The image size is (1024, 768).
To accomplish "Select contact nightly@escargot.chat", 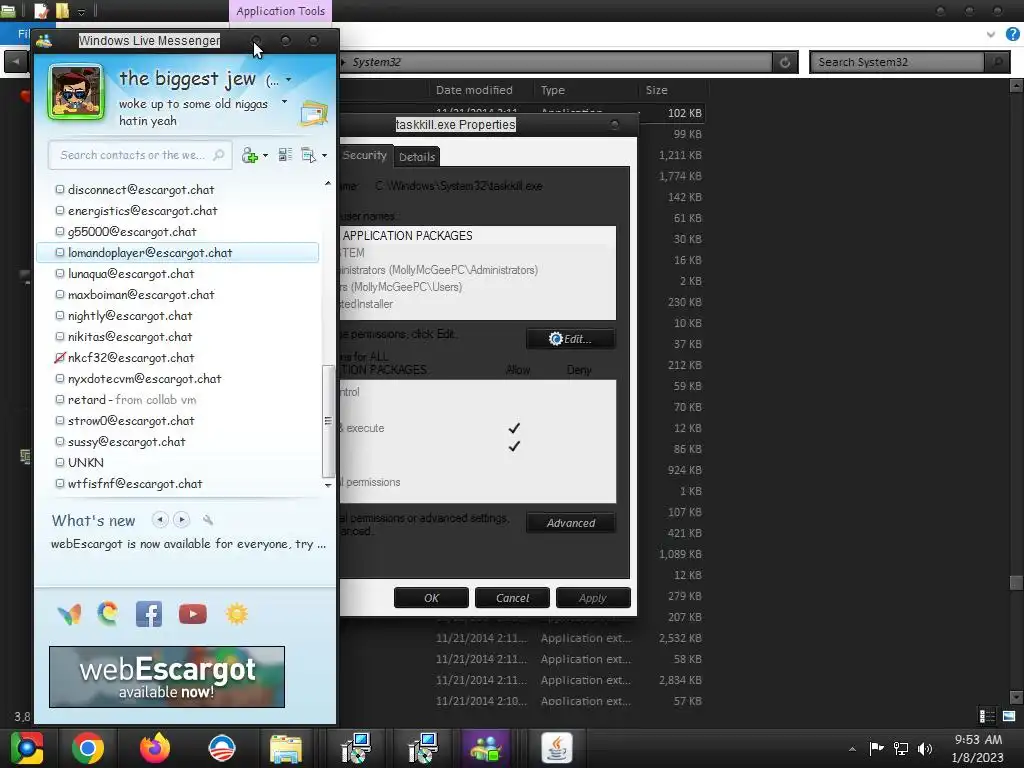I will (130, 316).
